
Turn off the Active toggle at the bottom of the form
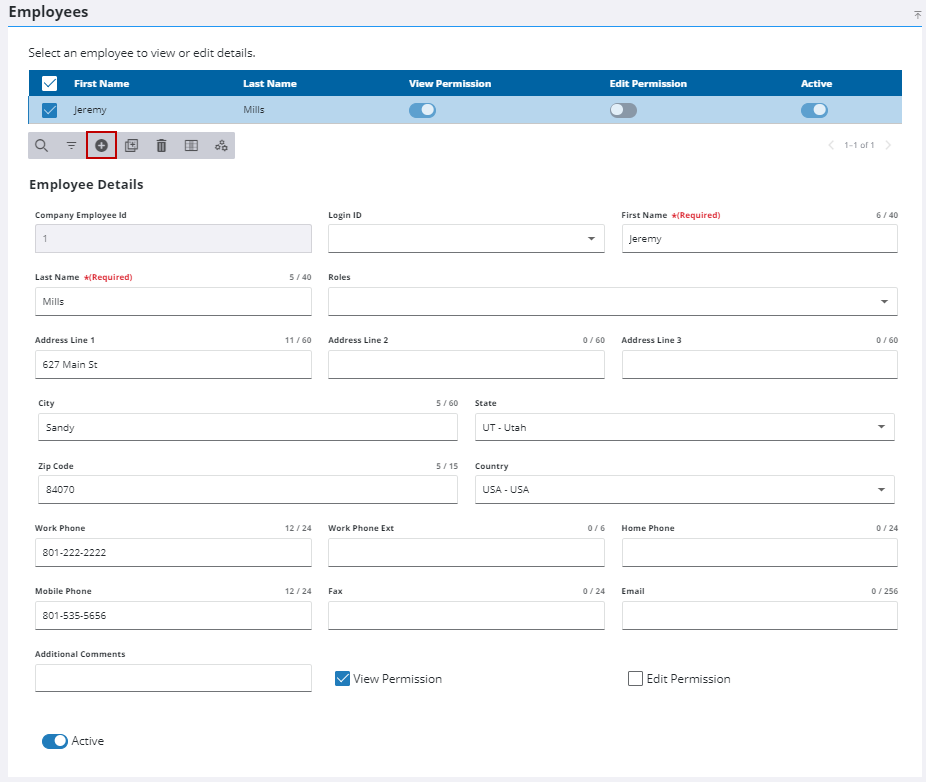coord(55,741)
